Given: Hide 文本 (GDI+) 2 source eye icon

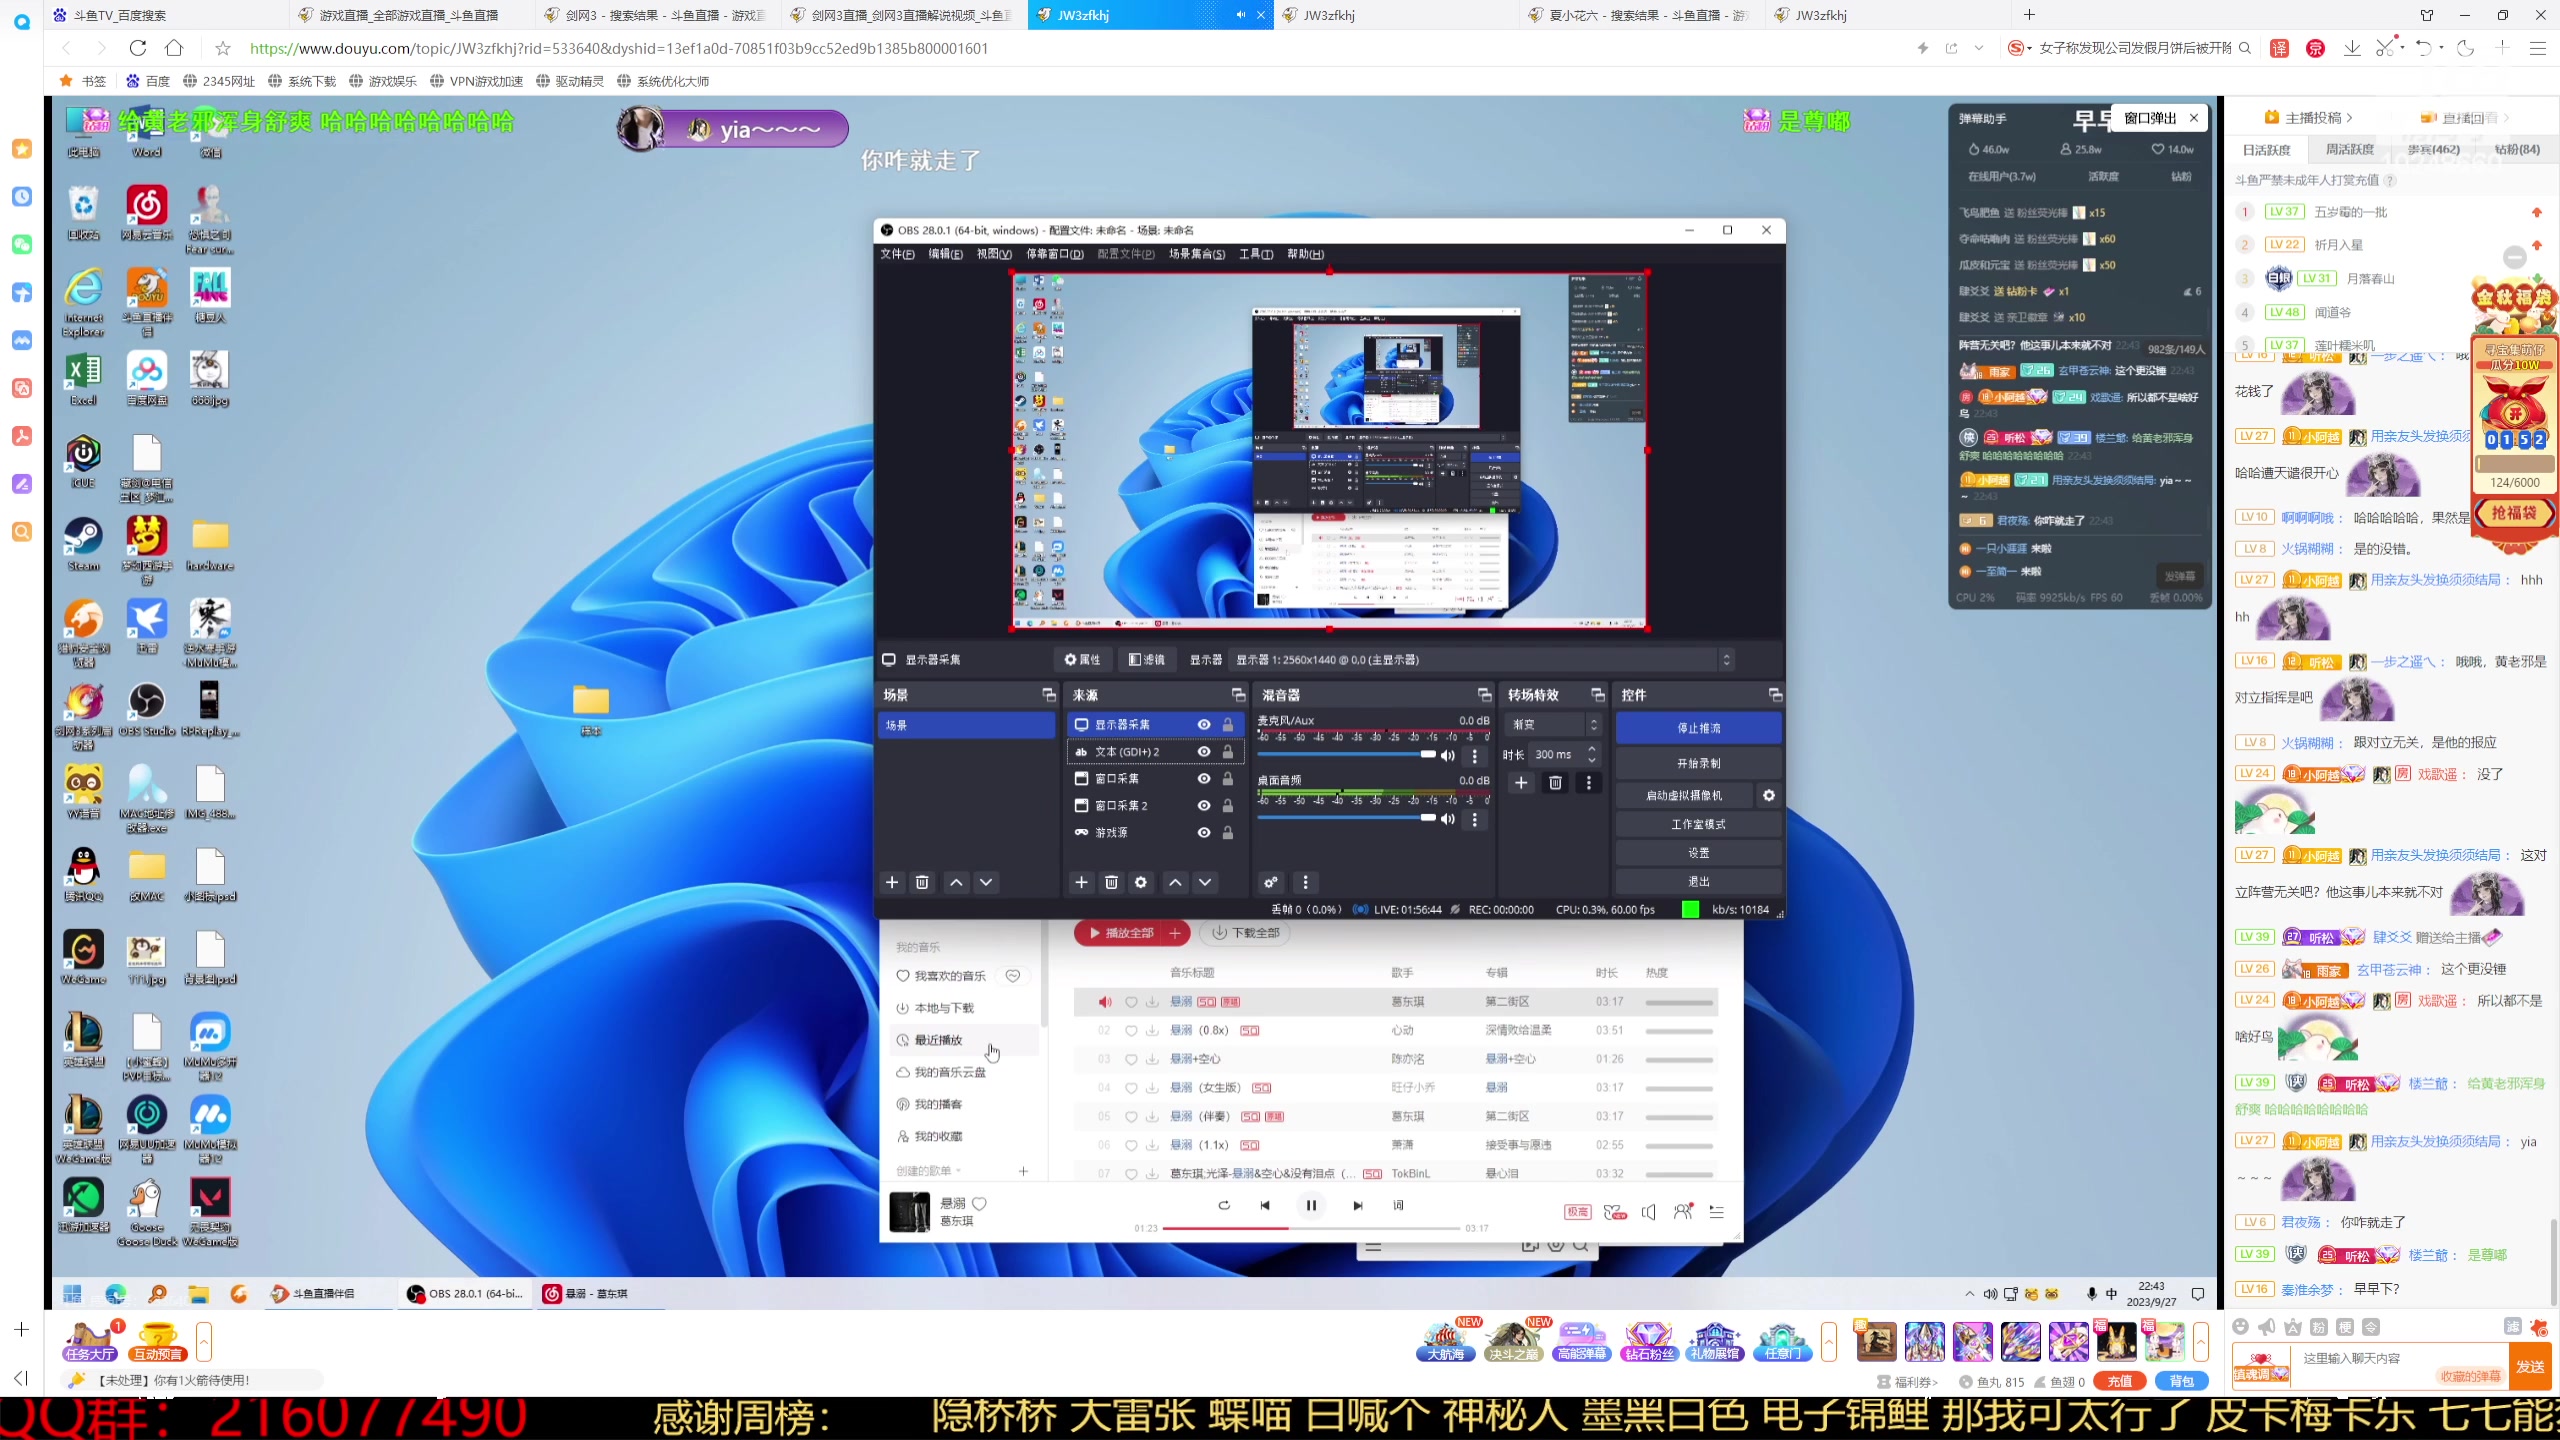Looking at the screenshot, I should 1204,752.
